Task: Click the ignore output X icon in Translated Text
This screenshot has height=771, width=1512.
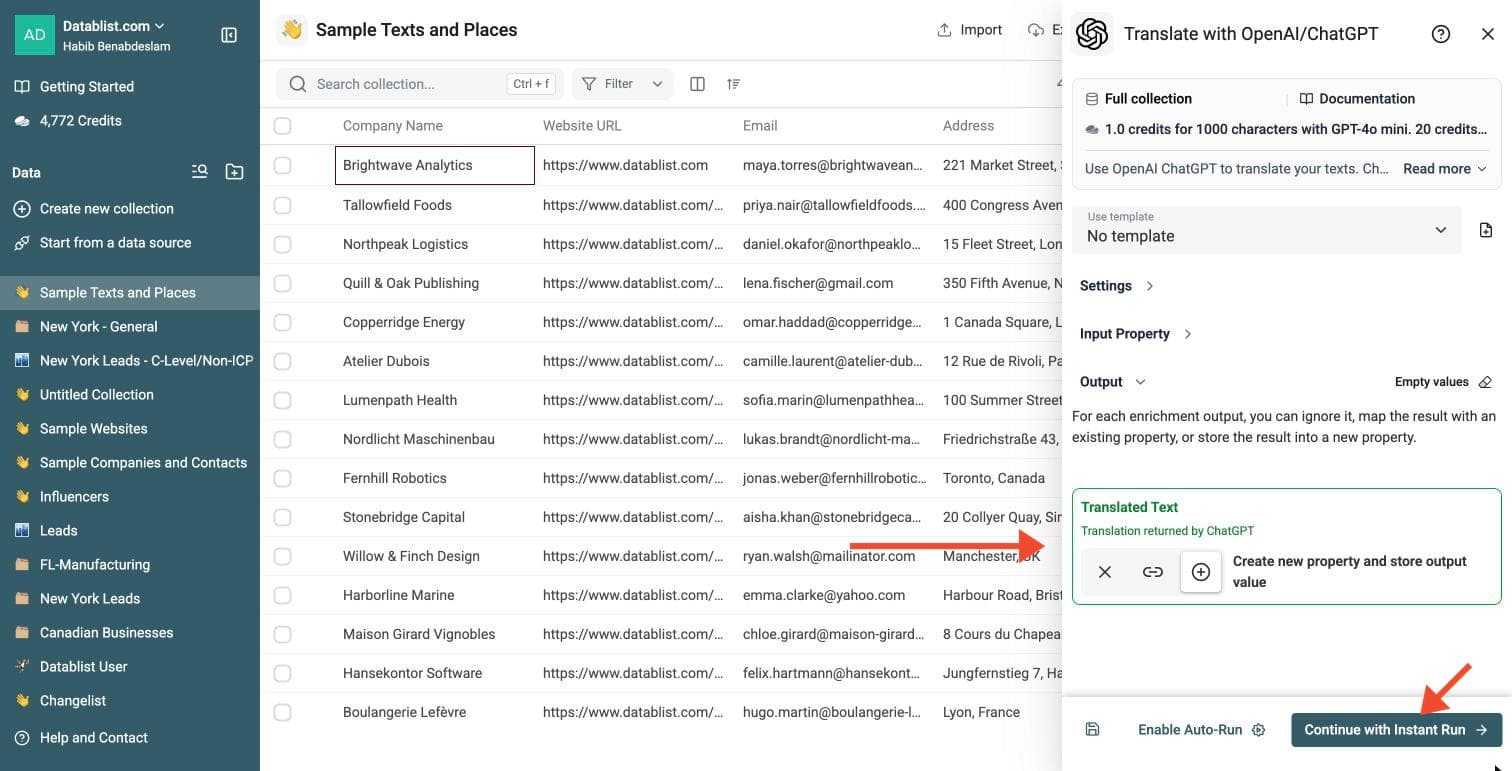Action: click(1105, 572)
